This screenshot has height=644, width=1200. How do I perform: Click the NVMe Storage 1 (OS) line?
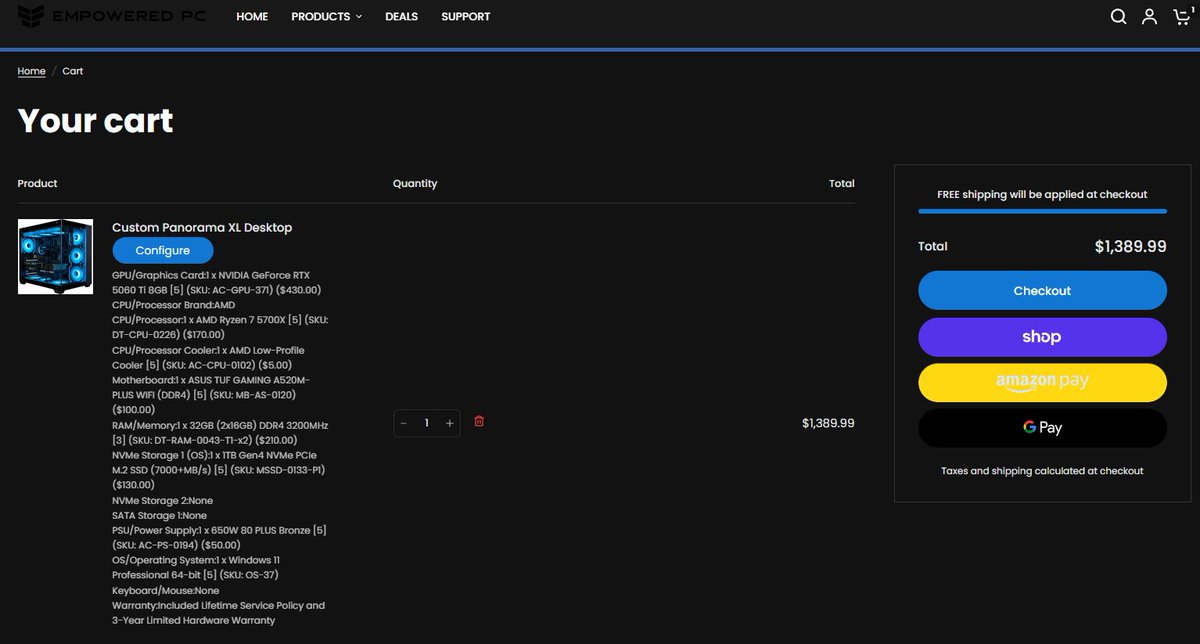(220, 470)
